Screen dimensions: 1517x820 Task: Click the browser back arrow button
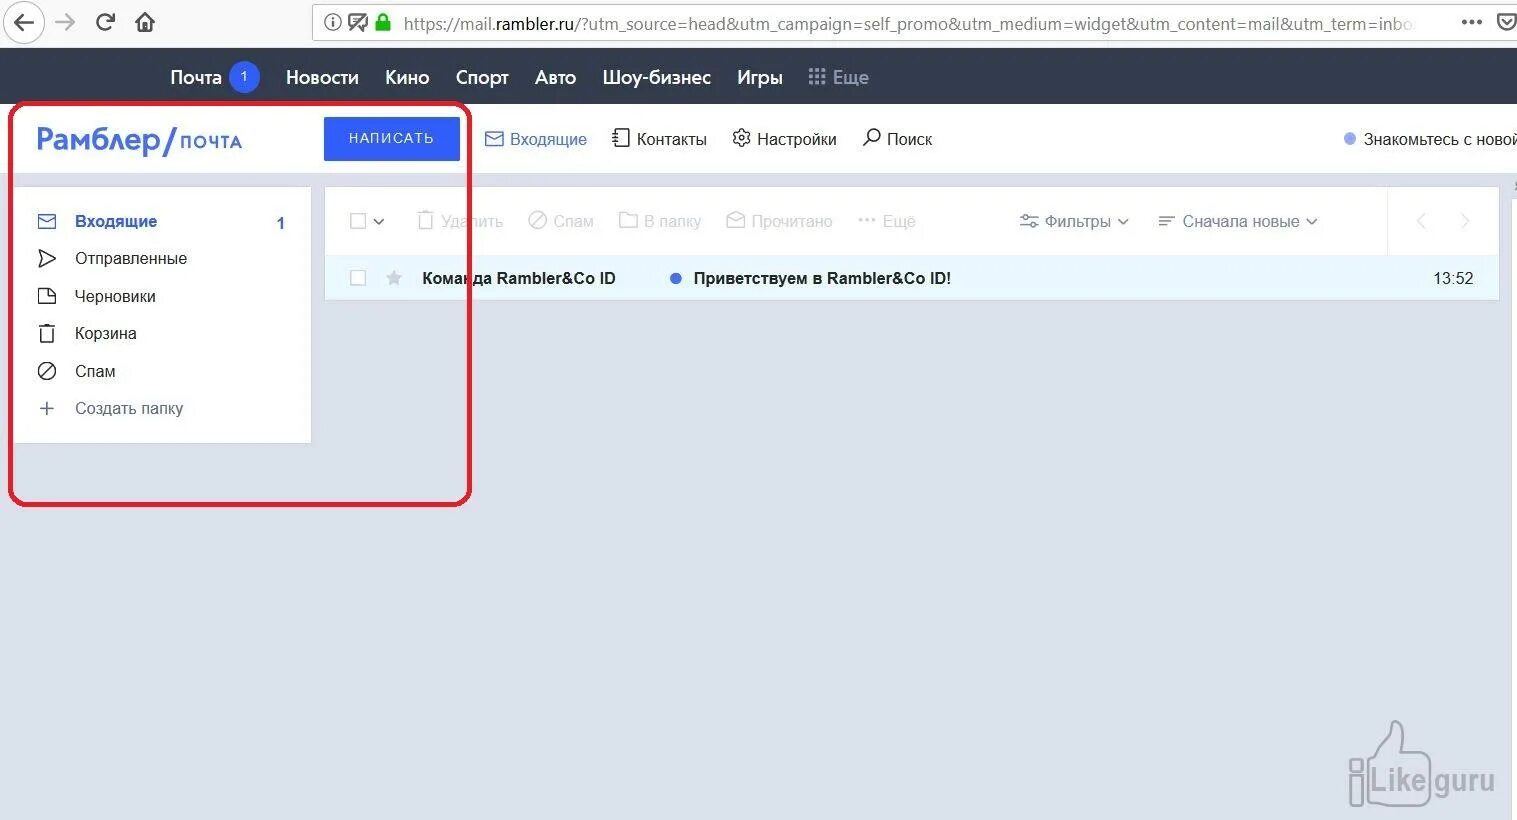click(23, 22)
